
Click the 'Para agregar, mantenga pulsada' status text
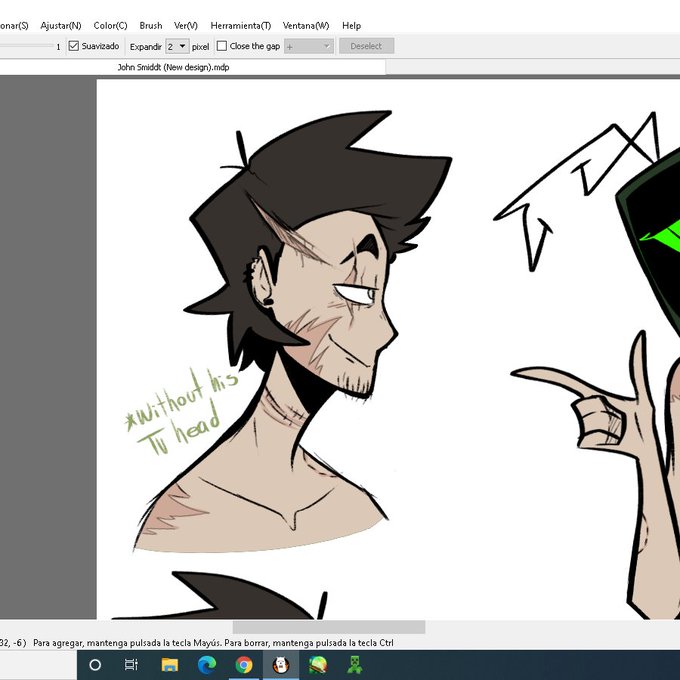[213, 643]
